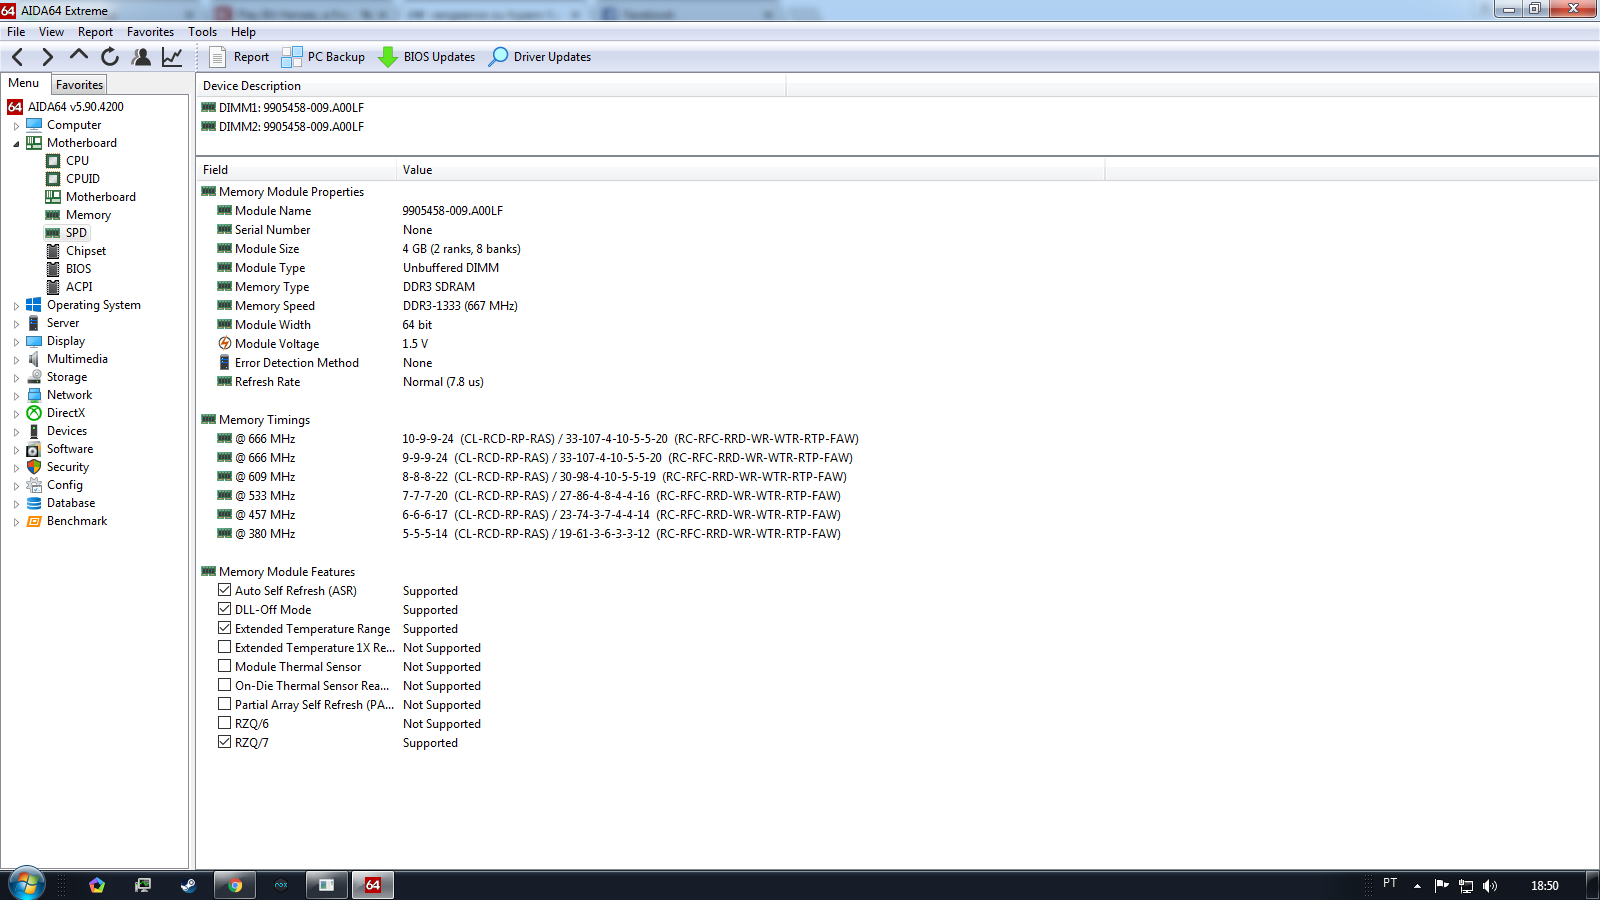The width and height of the screenshot is (1600, 900).
Task: Click the Device Description column header
Action: tap(491, 86)
